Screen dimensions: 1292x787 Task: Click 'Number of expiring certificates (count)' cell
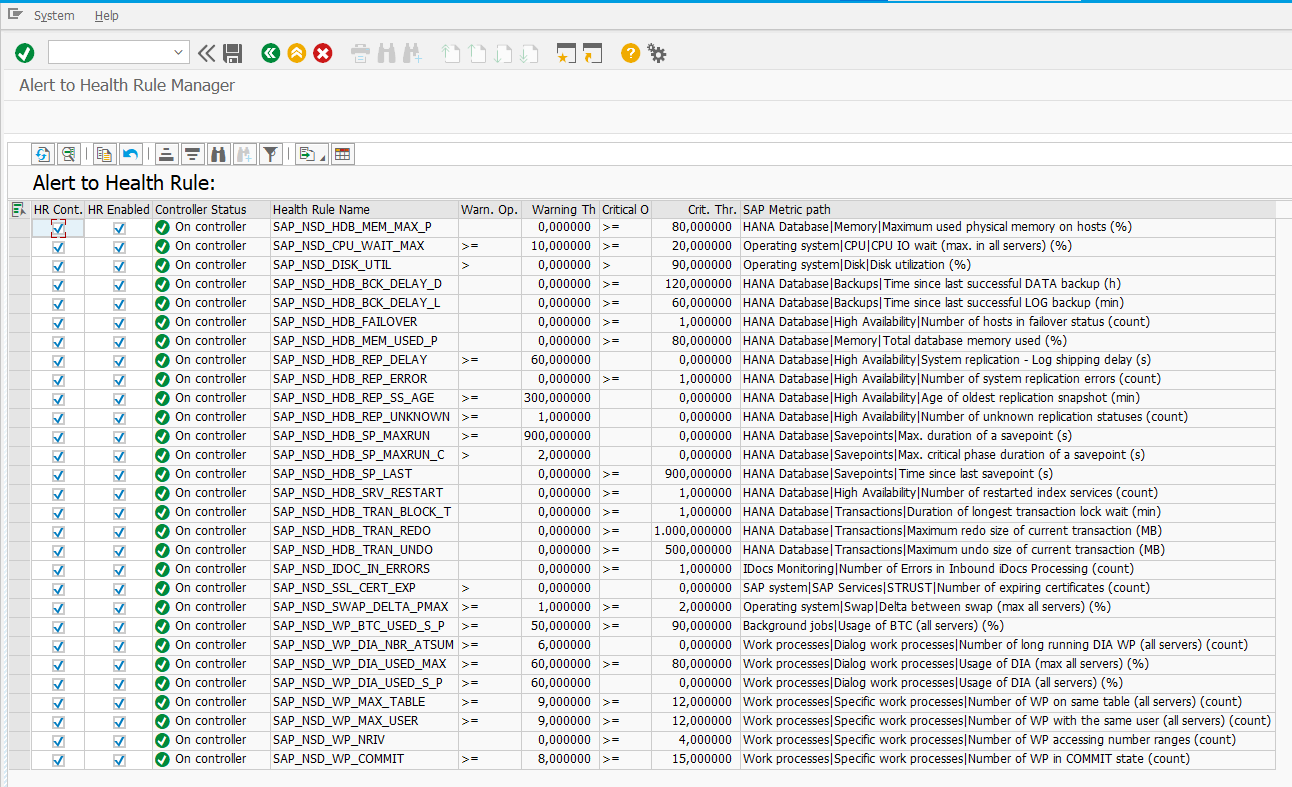(1008, 589)
